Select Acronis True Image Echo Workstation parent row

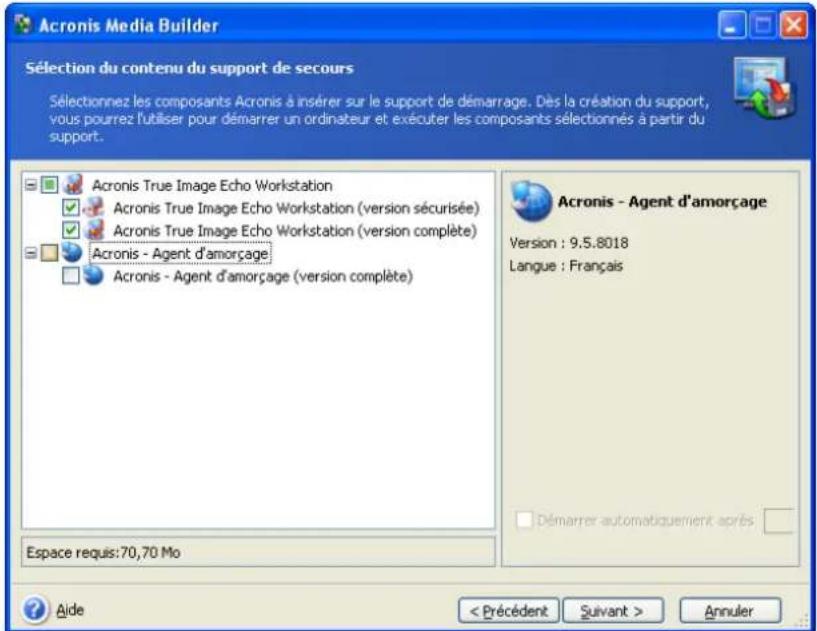212,185
